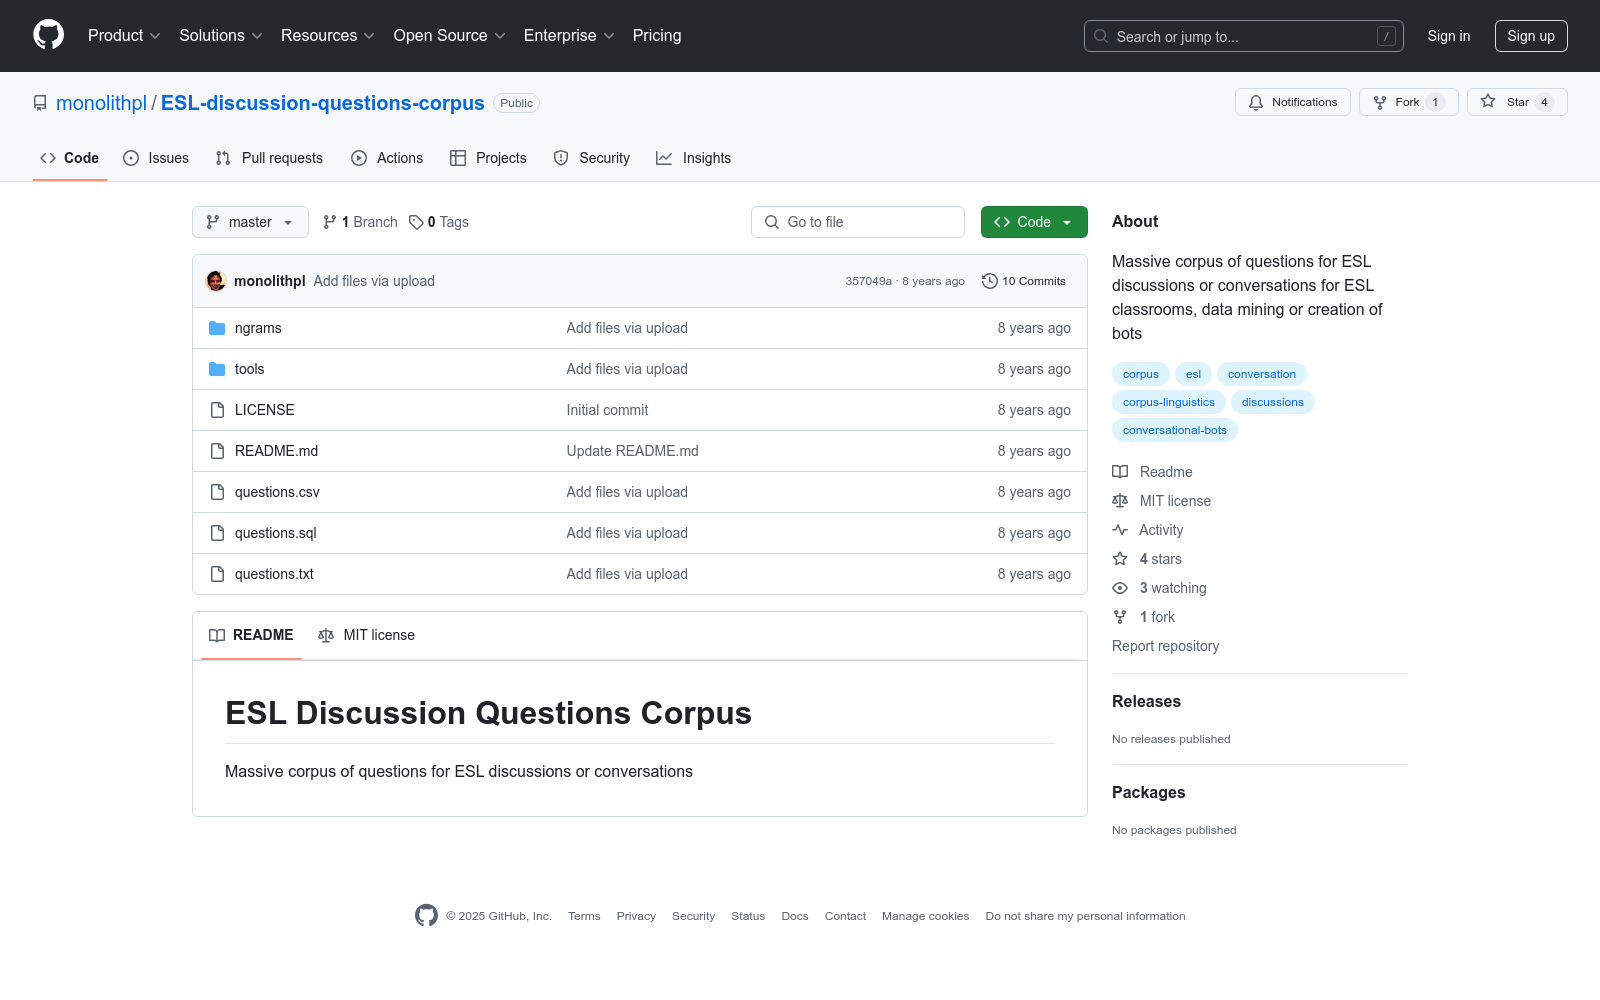
Task: Open the Insights tab
Action: coord(694,158)
